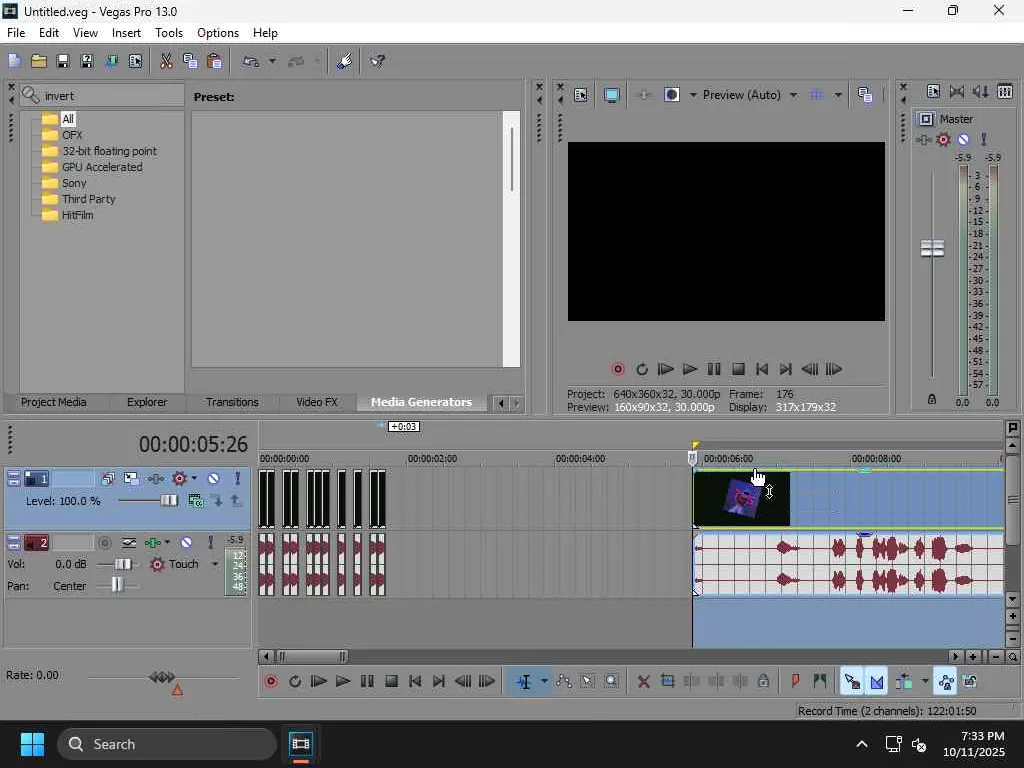This screenshot has width=1024, height=768.
Task: Open the Tools menu
Action: 168,33
